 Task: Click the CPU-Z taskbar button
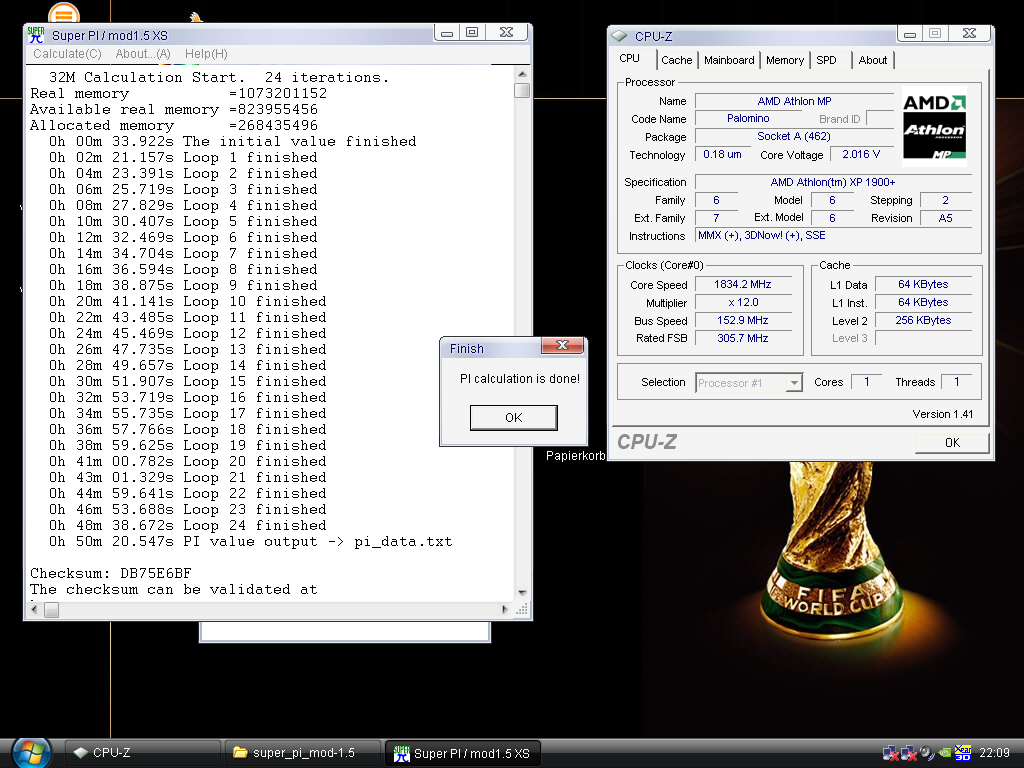pyautogui.click(x=142, y=753)
